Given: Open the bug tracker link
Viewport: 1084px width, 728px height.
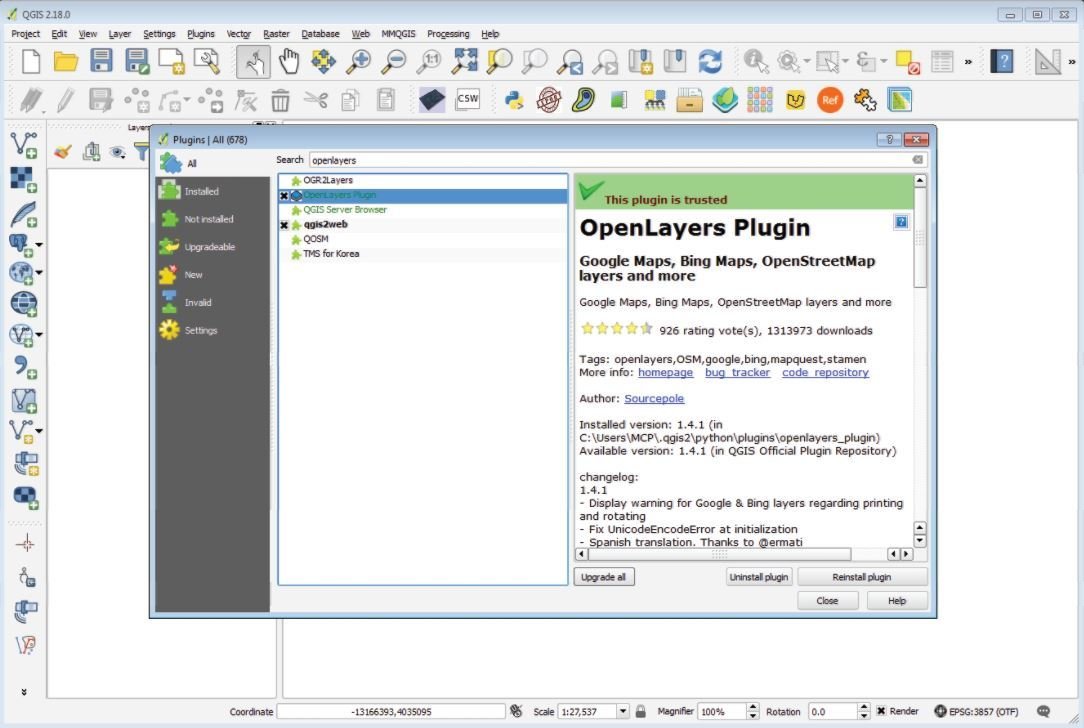Looking at the screenshot, I should point(737,372).
